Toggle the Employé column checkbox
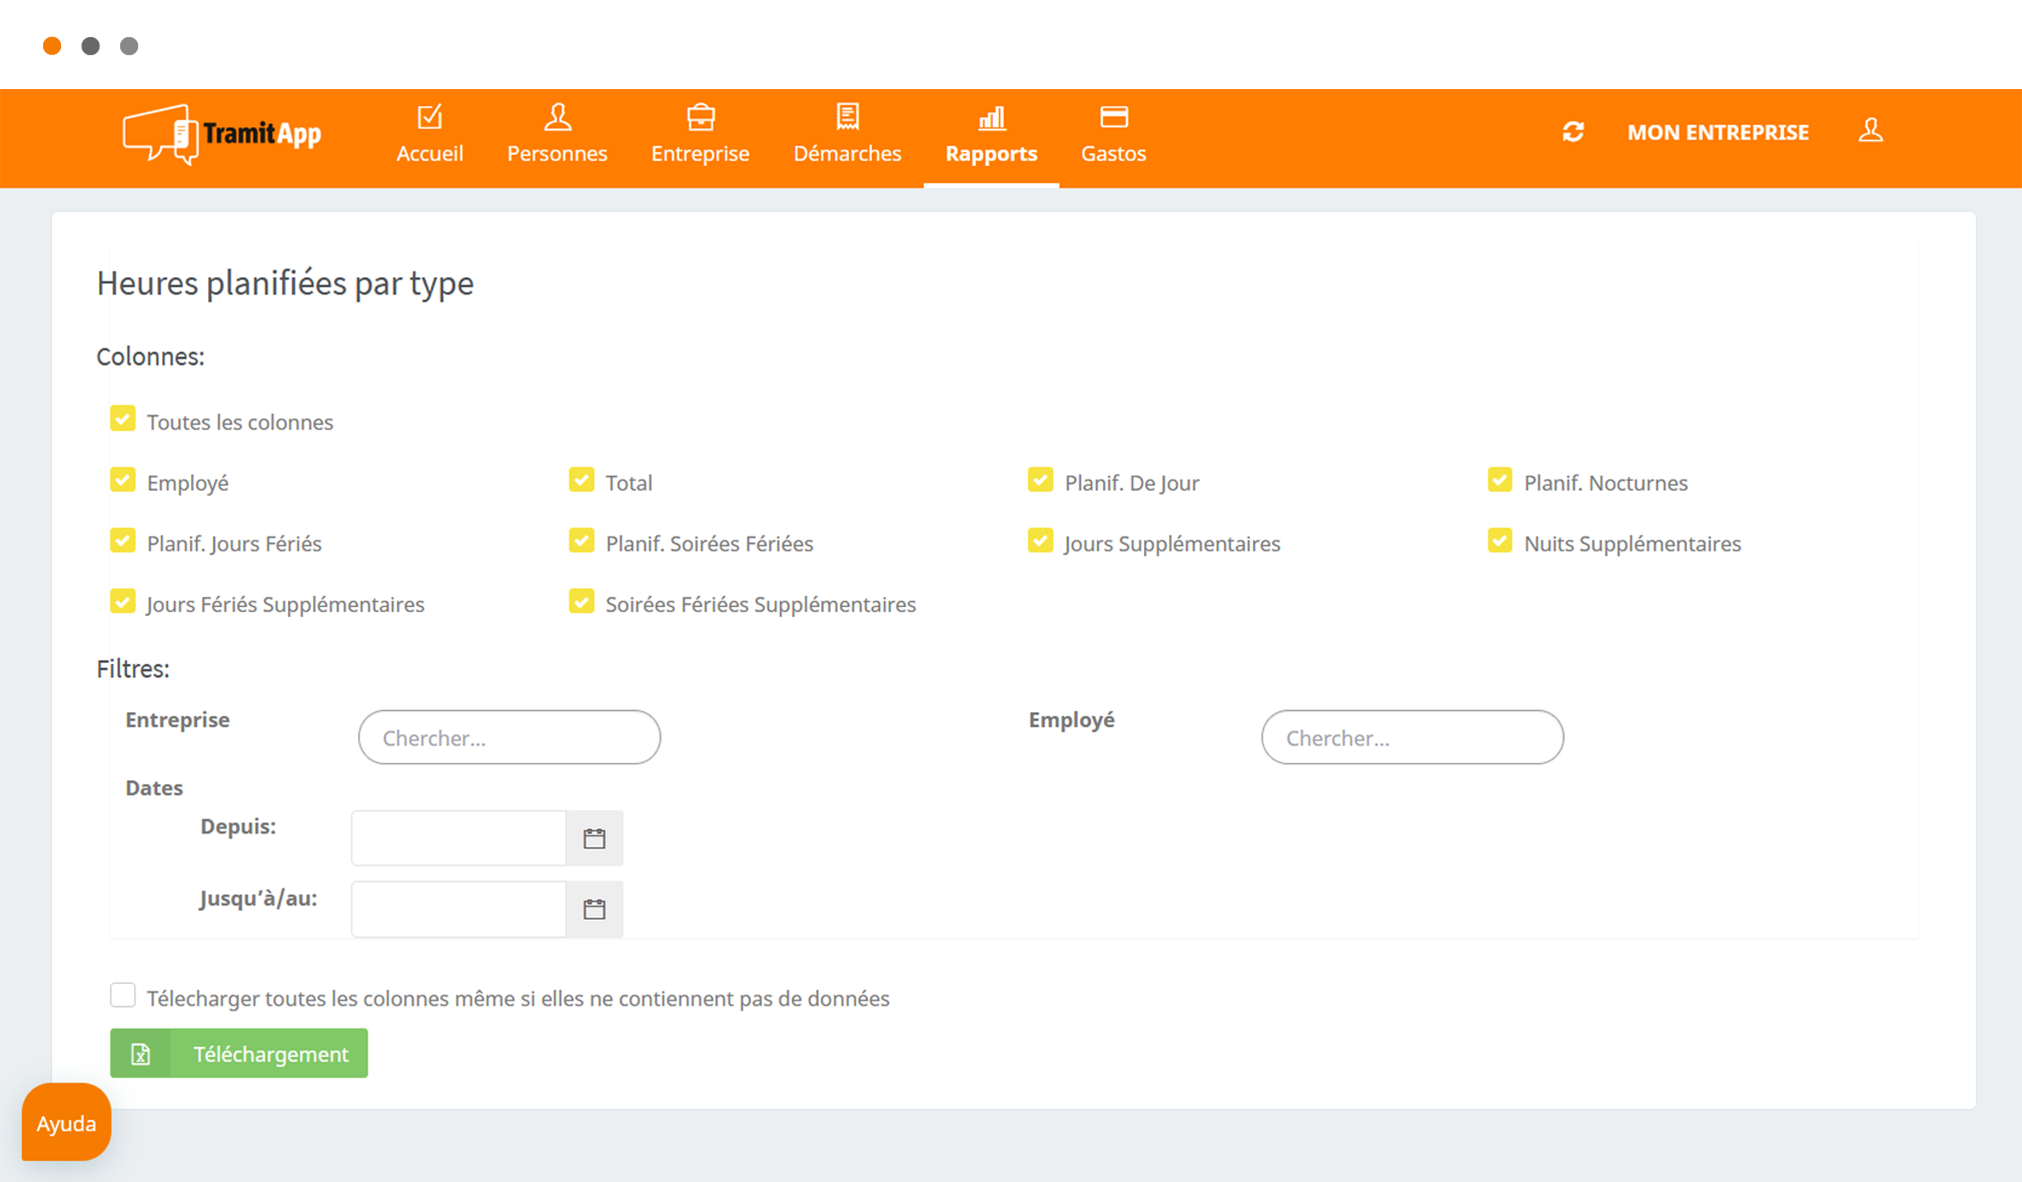Screen dimensions: 2022x1182 click(123, 480)
